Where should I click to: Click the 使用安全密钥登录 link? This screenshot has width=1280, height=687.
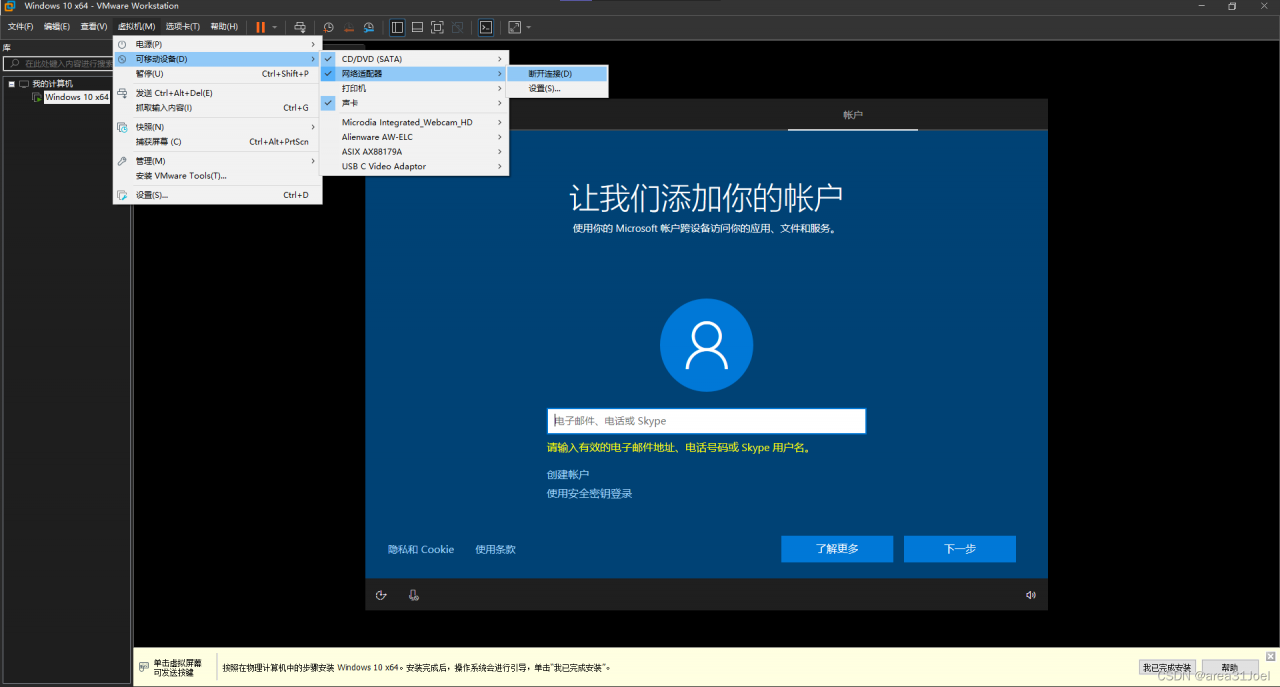[x=589, y=493]
